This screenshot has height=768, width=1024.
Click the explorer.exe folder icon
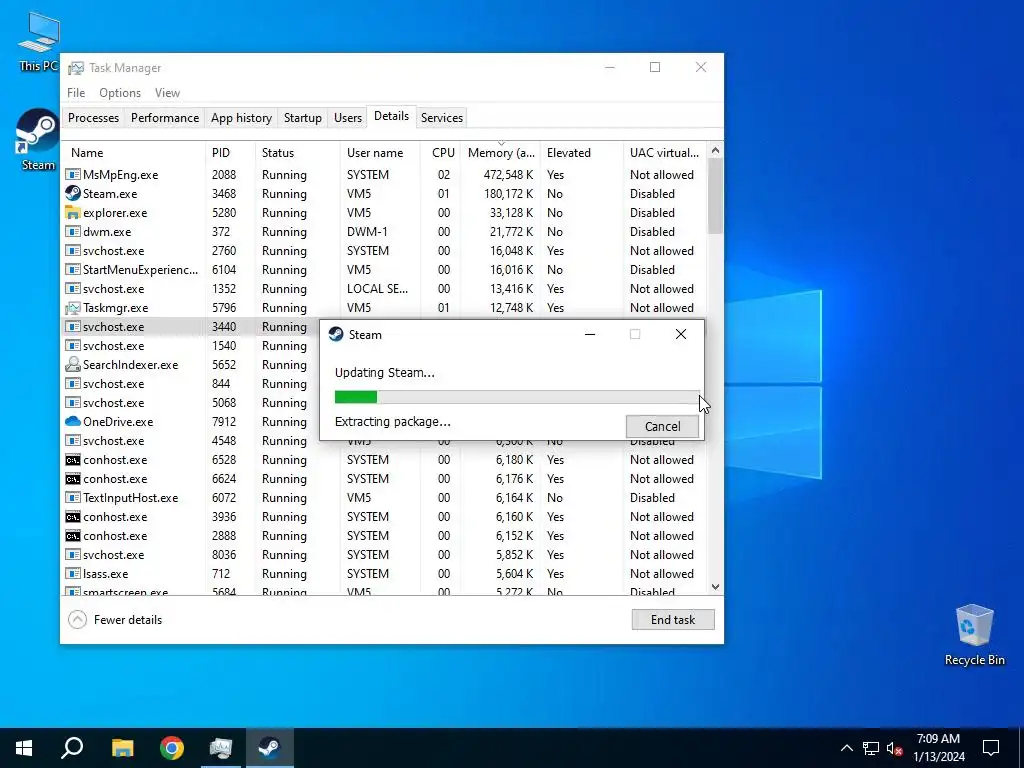(72, 212)
